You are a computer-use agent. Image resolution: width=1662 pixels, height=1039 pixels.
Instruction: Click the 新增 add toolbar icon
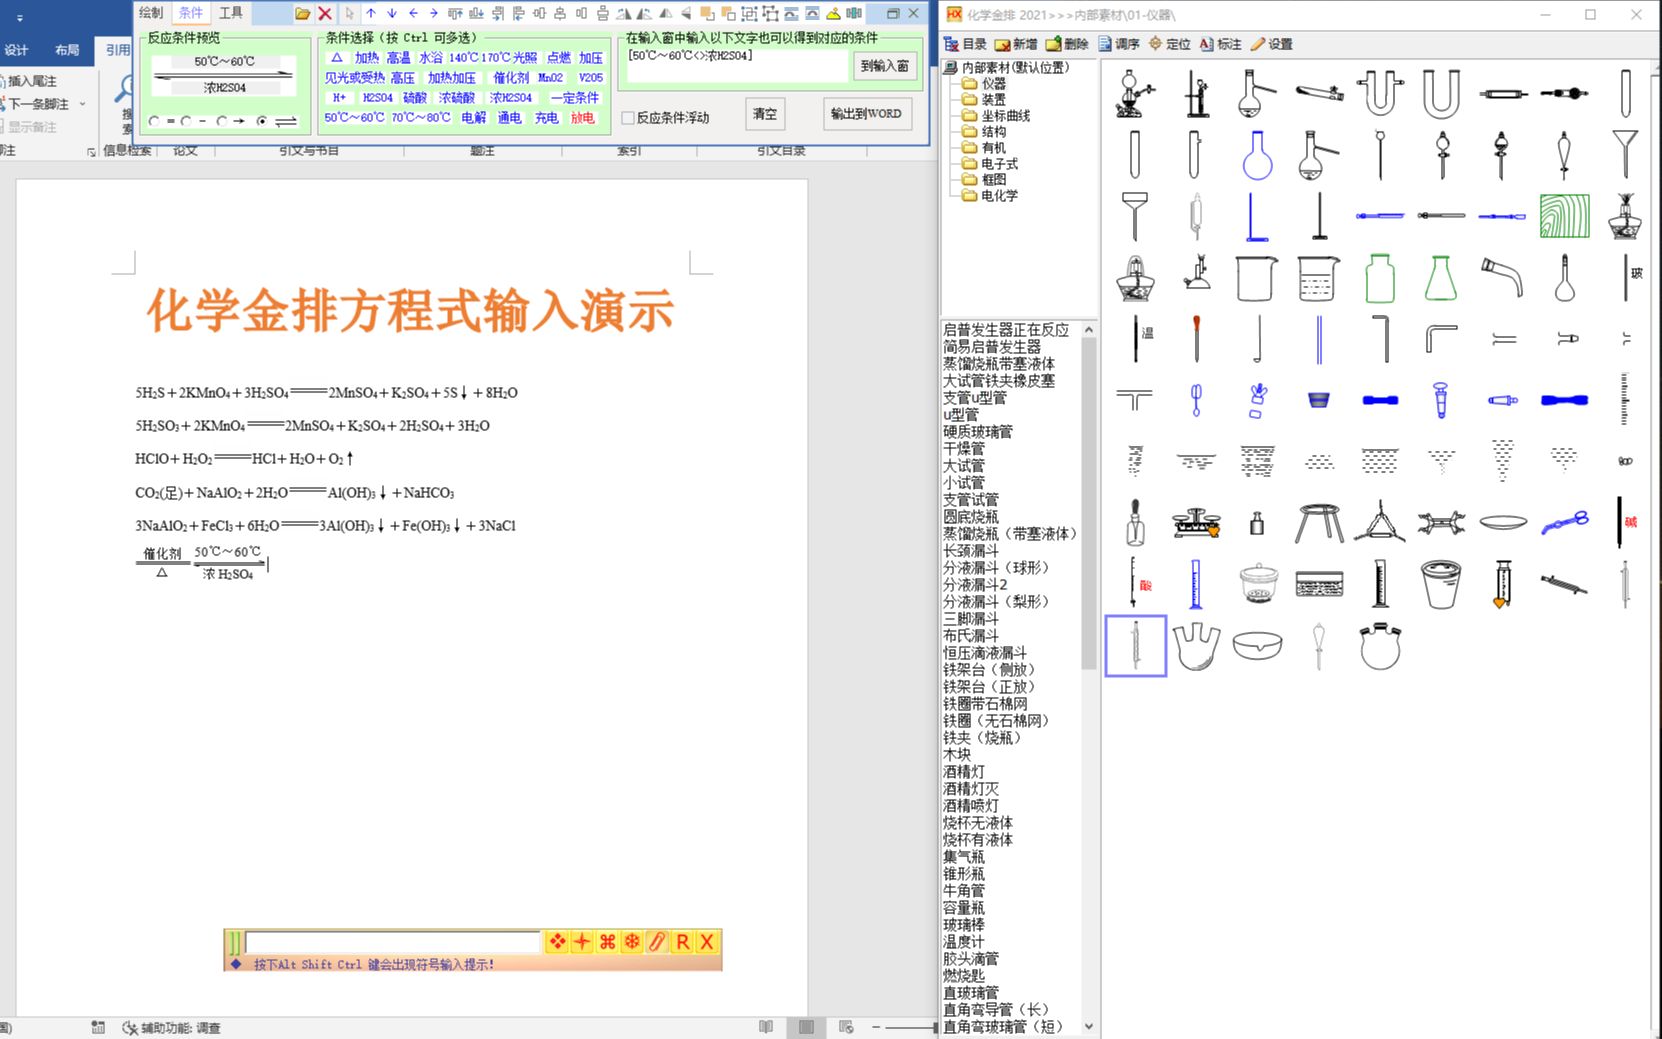1016,44
